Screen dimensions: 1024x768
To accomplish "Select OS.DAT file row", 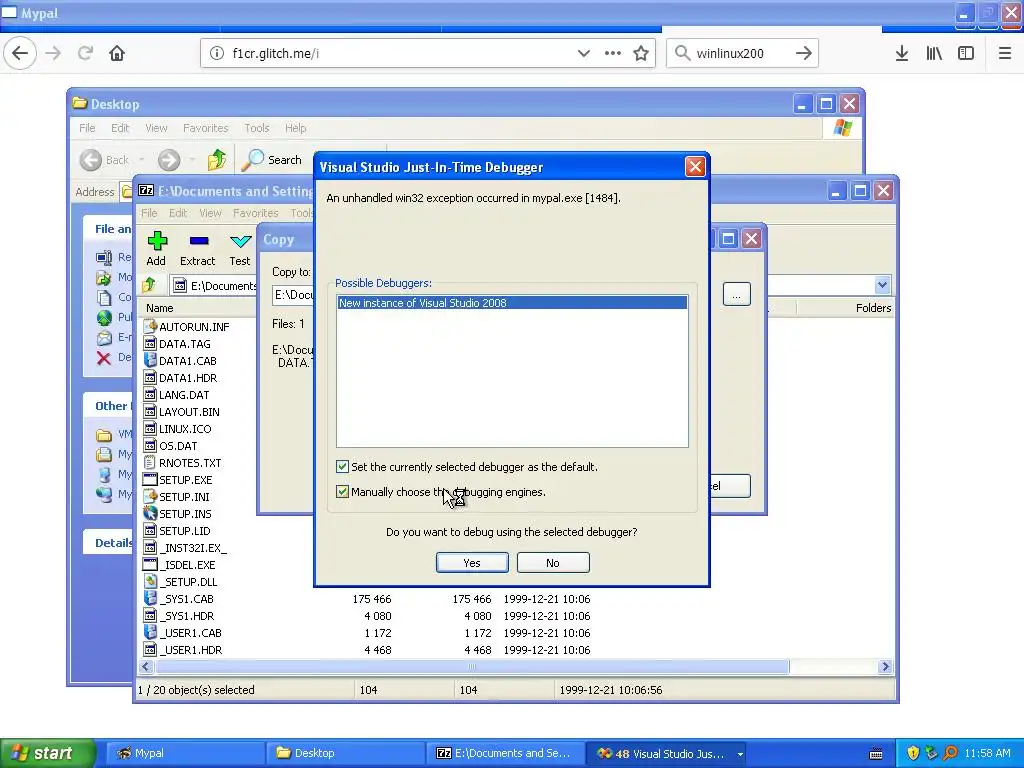I will 170,446.
